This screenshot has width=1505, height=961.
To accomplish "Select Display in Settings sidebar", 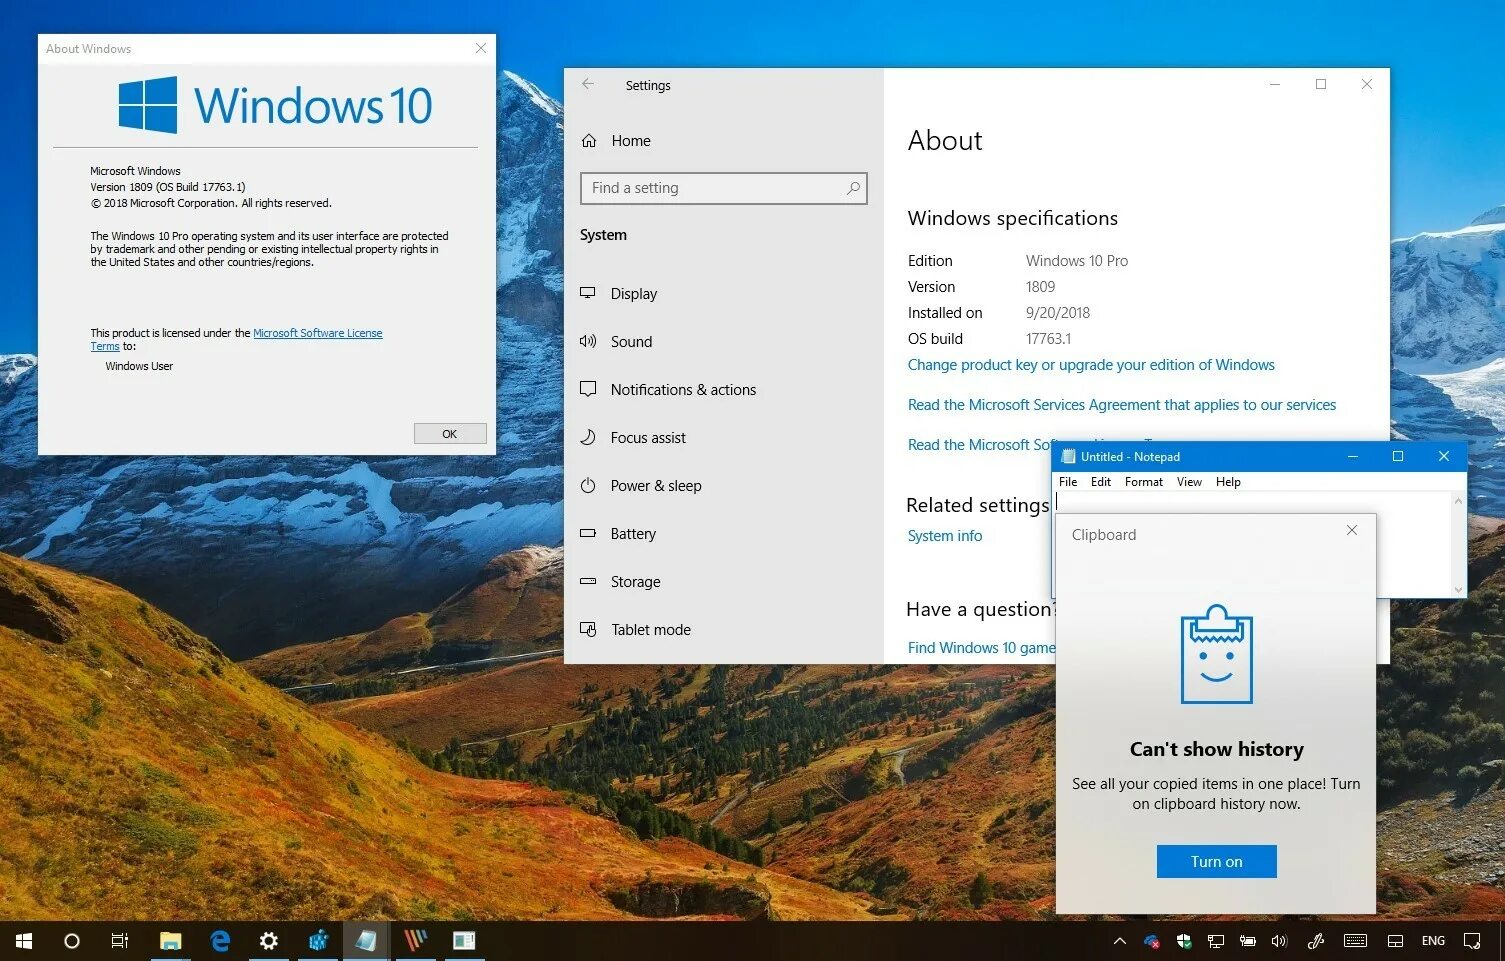I will click(633, 293).
